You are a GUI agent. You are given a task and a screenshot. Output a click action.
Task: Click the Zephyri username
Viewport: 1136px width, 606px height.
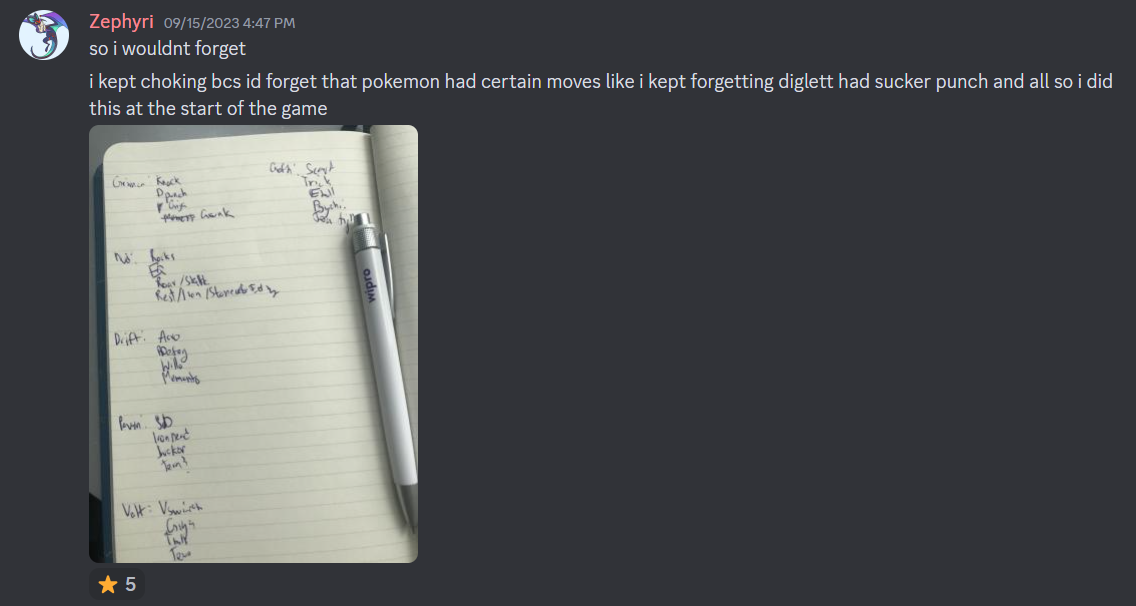click(121, 22)
